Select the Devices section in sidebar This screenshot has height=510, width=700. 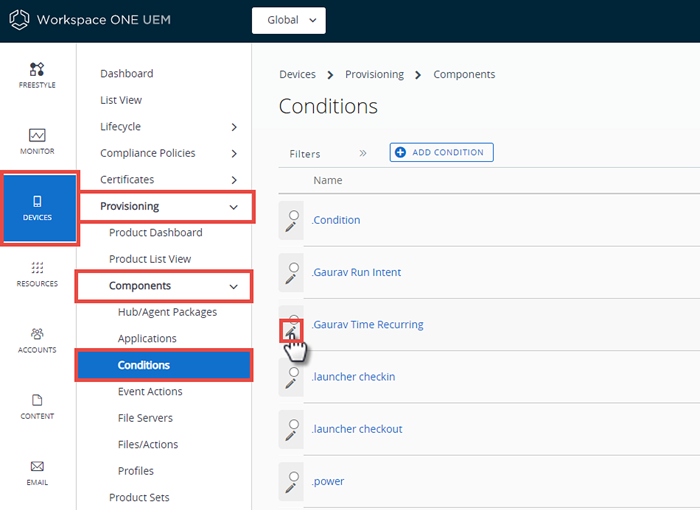(x=39, y=208)
